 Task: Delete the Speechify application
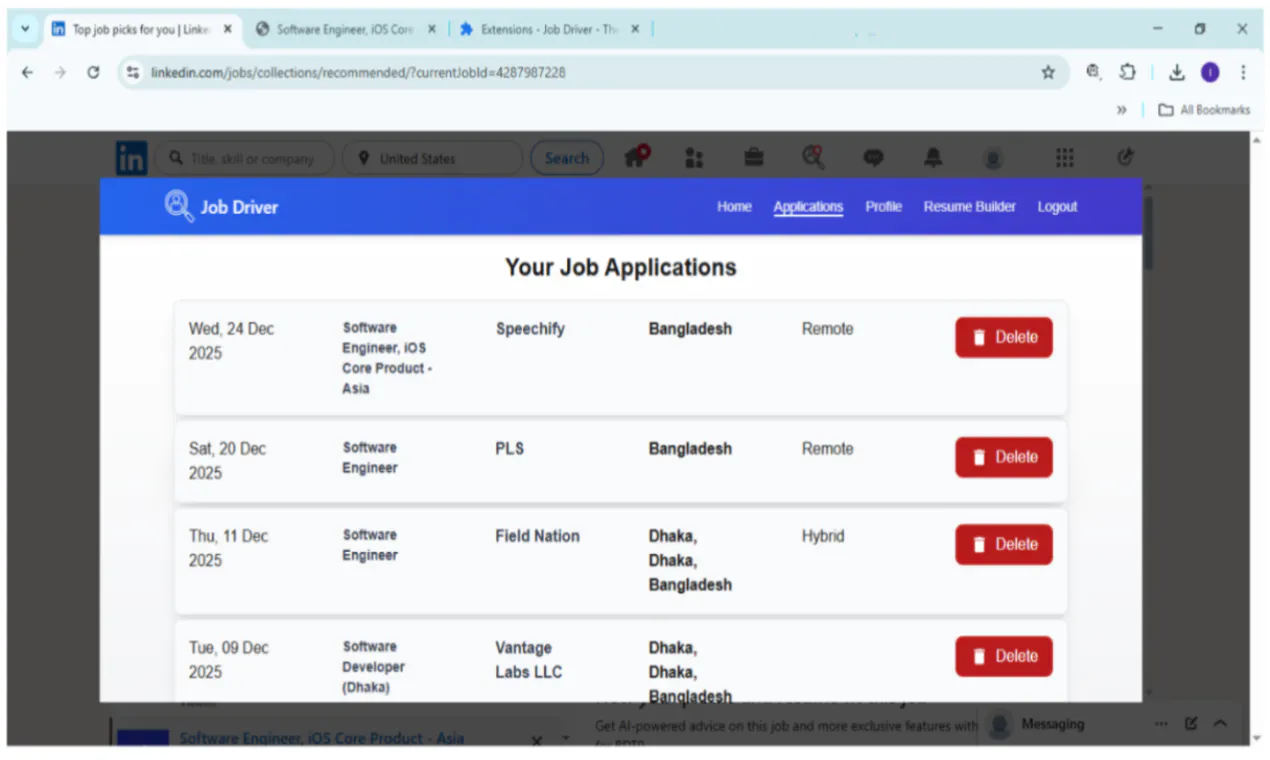point(1004,337)
